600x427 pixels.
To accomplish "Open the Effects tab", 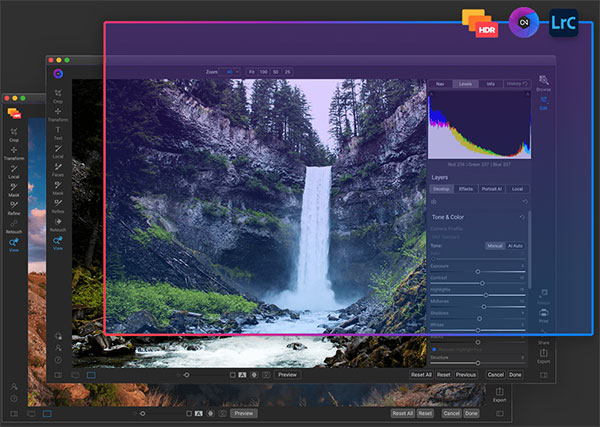I will pyautogui.click(x=466, y=189).
